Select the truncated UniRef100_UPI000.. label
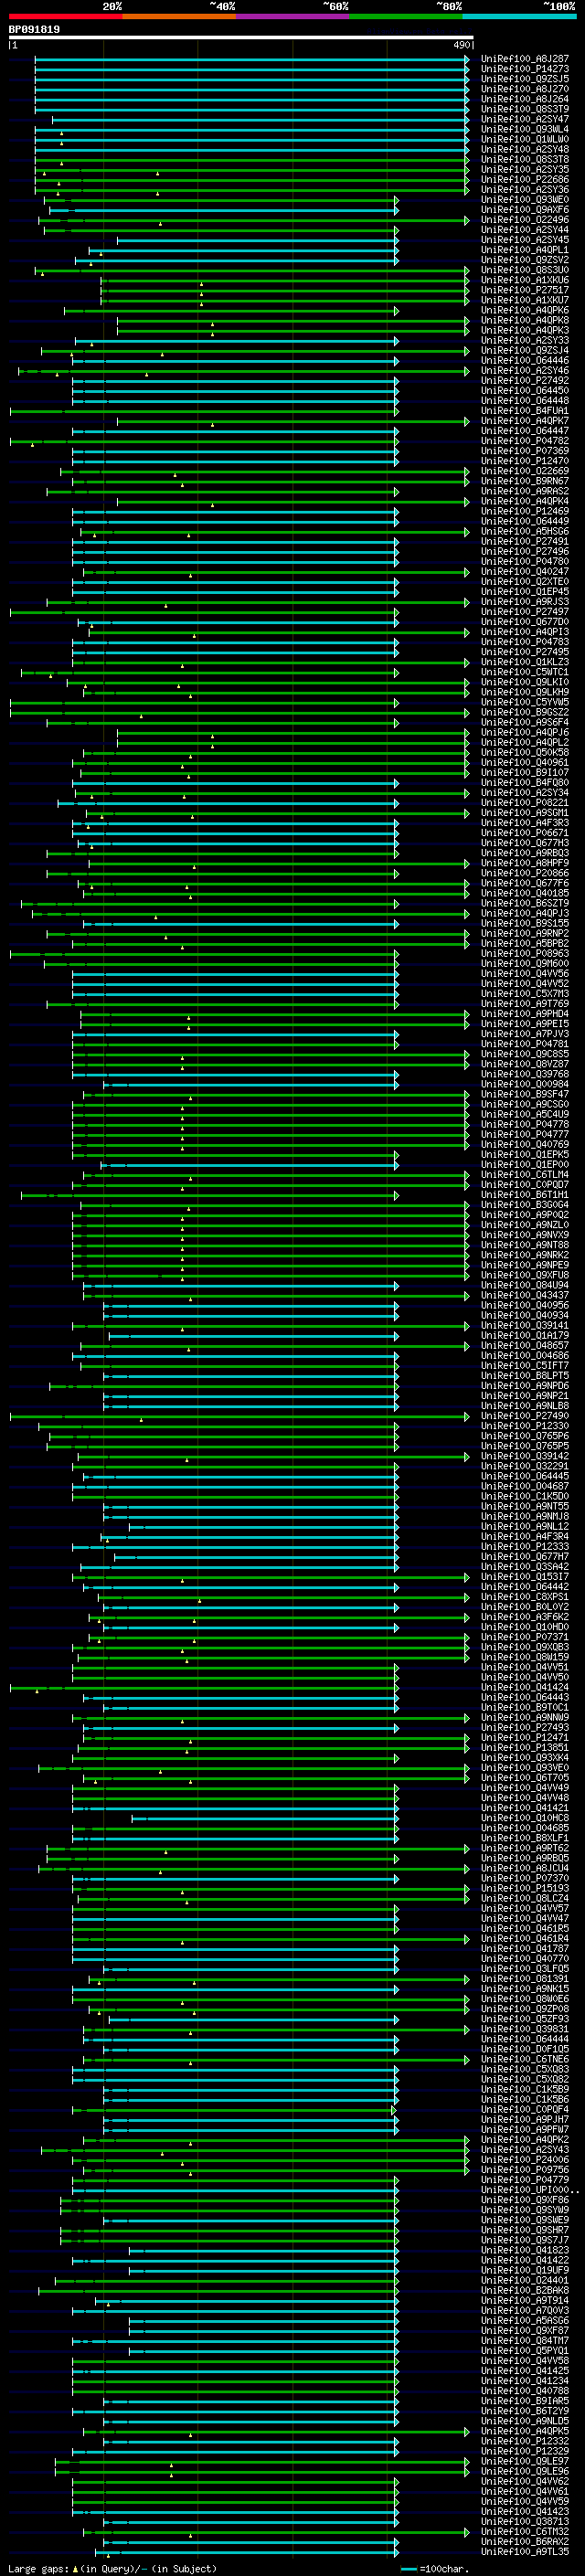Image resolution: width=585 pixels, height=2576 pixels. pyautogui.click(x=530, y=2190)
